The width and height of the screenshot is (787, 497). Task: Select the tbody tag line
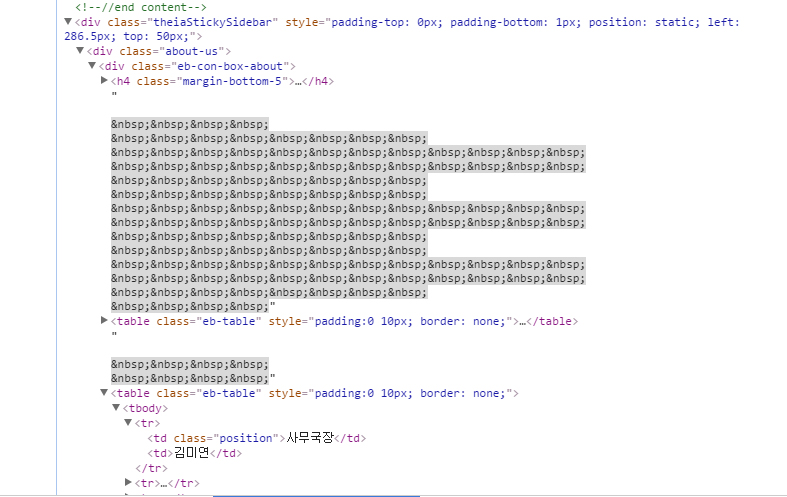(146, 409)
